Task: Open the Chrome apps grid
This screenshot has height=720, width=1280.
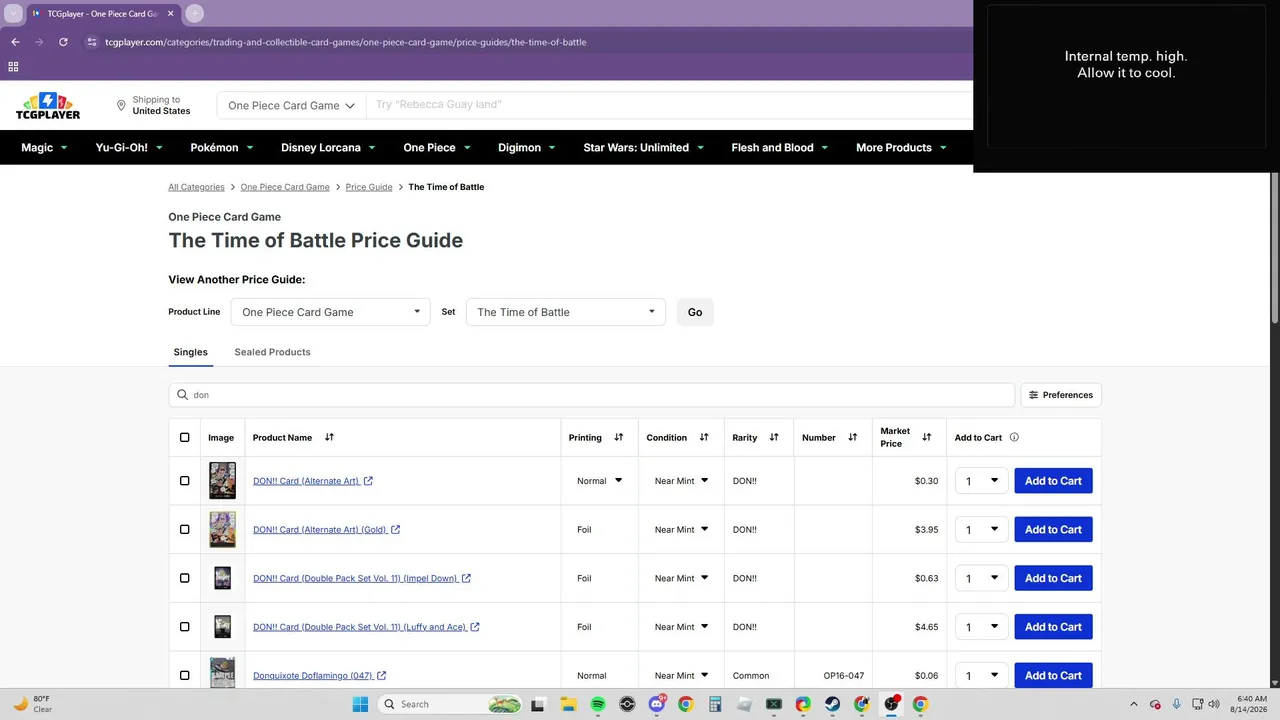Action: (13, 67)
